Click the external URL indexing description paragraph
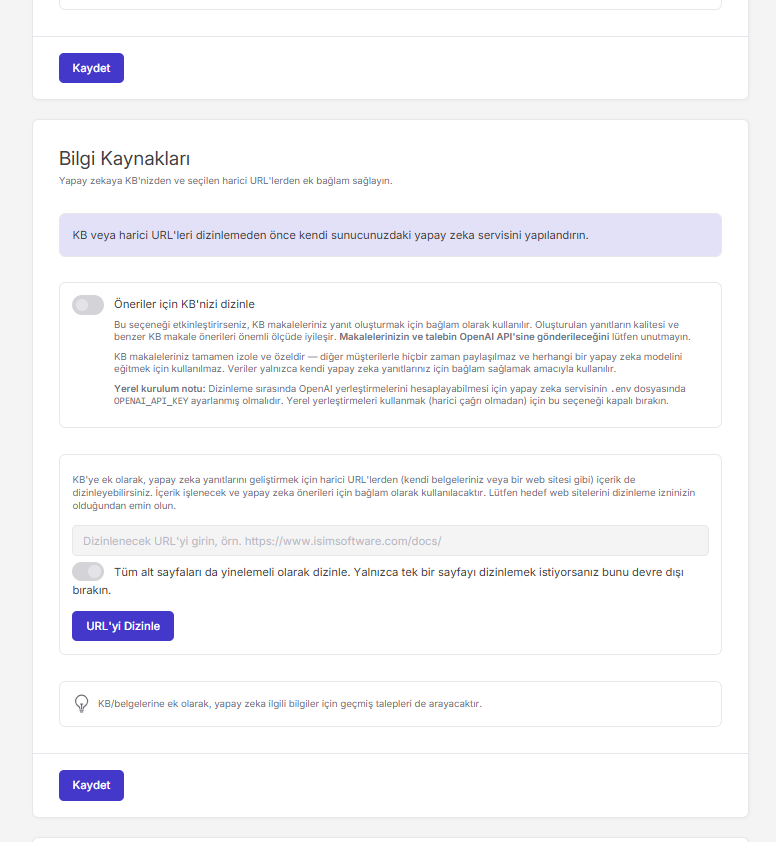 tap(384, 492)
